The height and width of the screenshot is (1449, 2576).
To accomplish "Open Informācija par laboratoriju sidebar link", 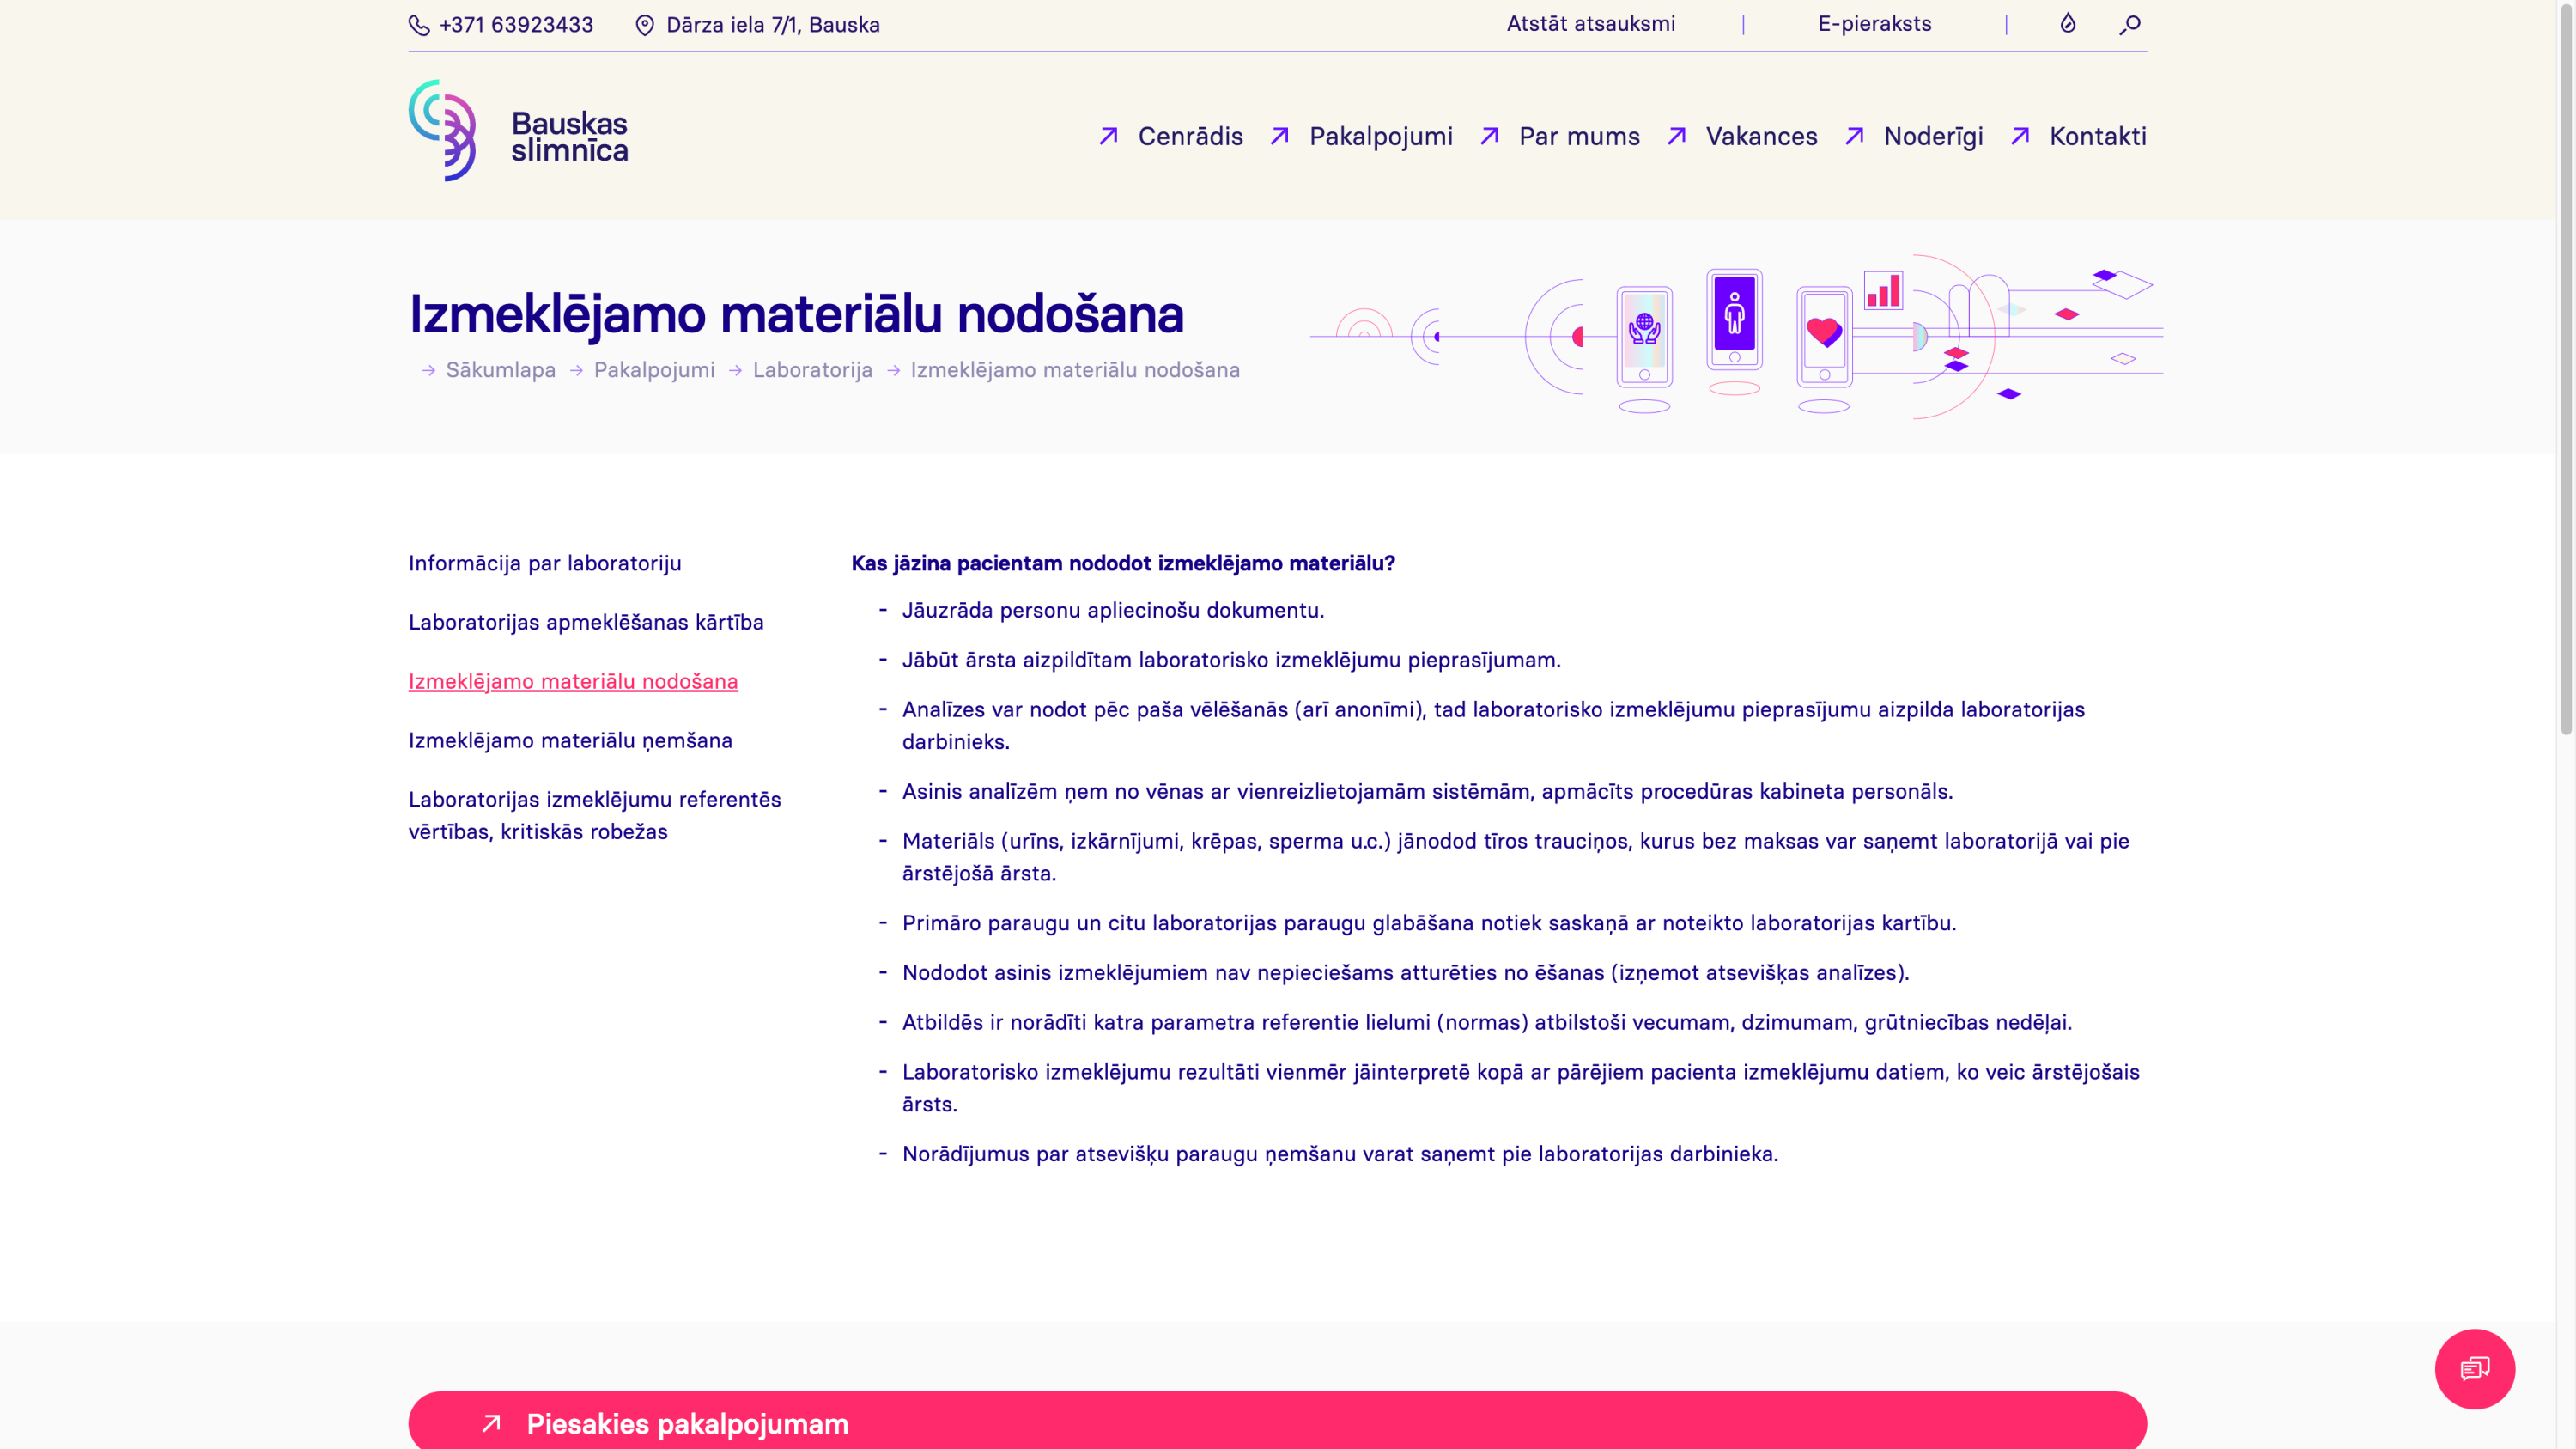I will 544,563.
